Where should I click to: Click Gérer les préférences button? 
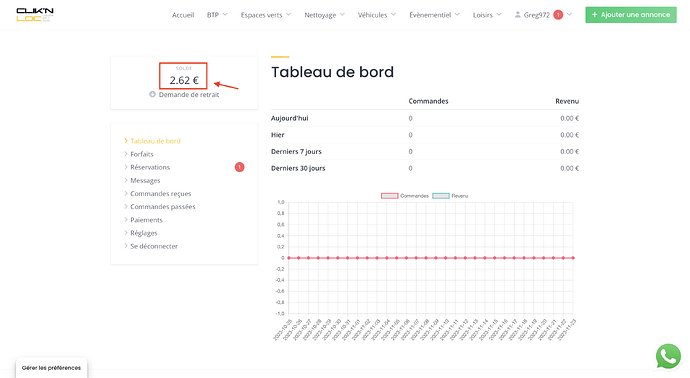51,368
